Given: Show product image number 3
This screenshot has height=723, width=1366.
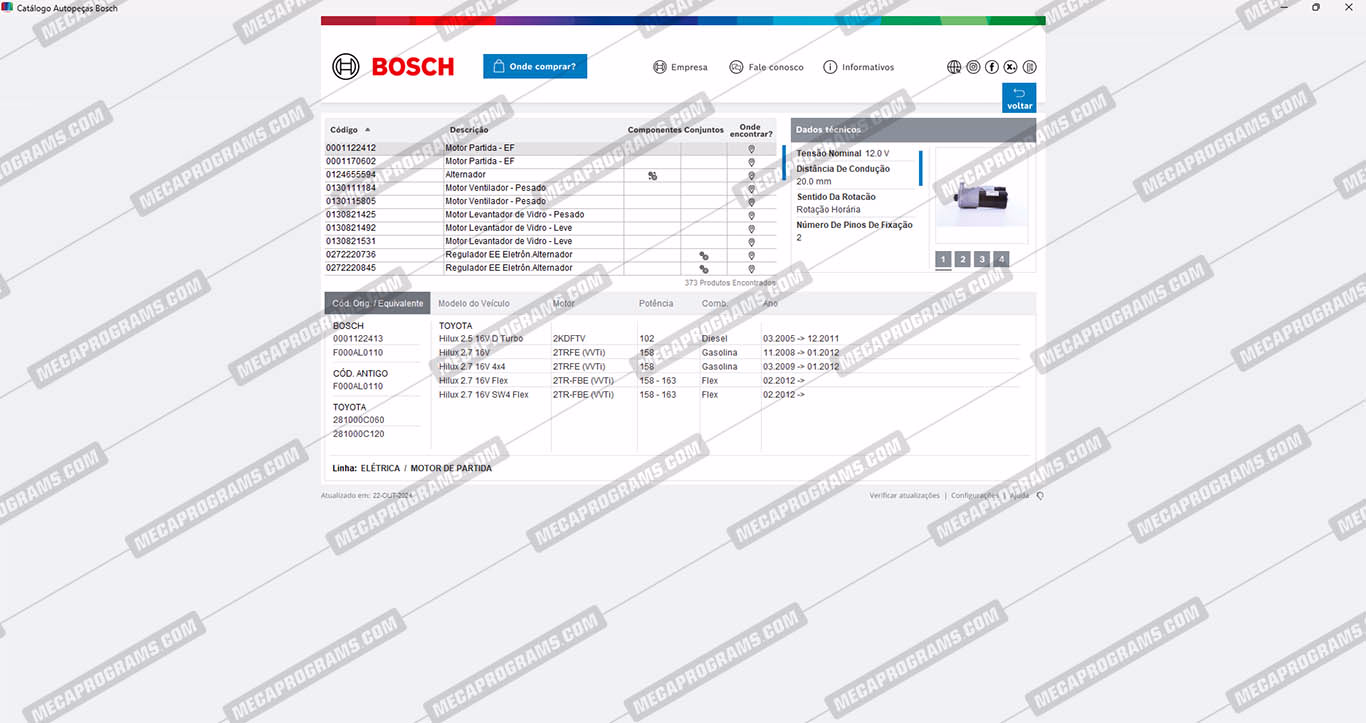Looking at the screenshot, I should [982, 260].
